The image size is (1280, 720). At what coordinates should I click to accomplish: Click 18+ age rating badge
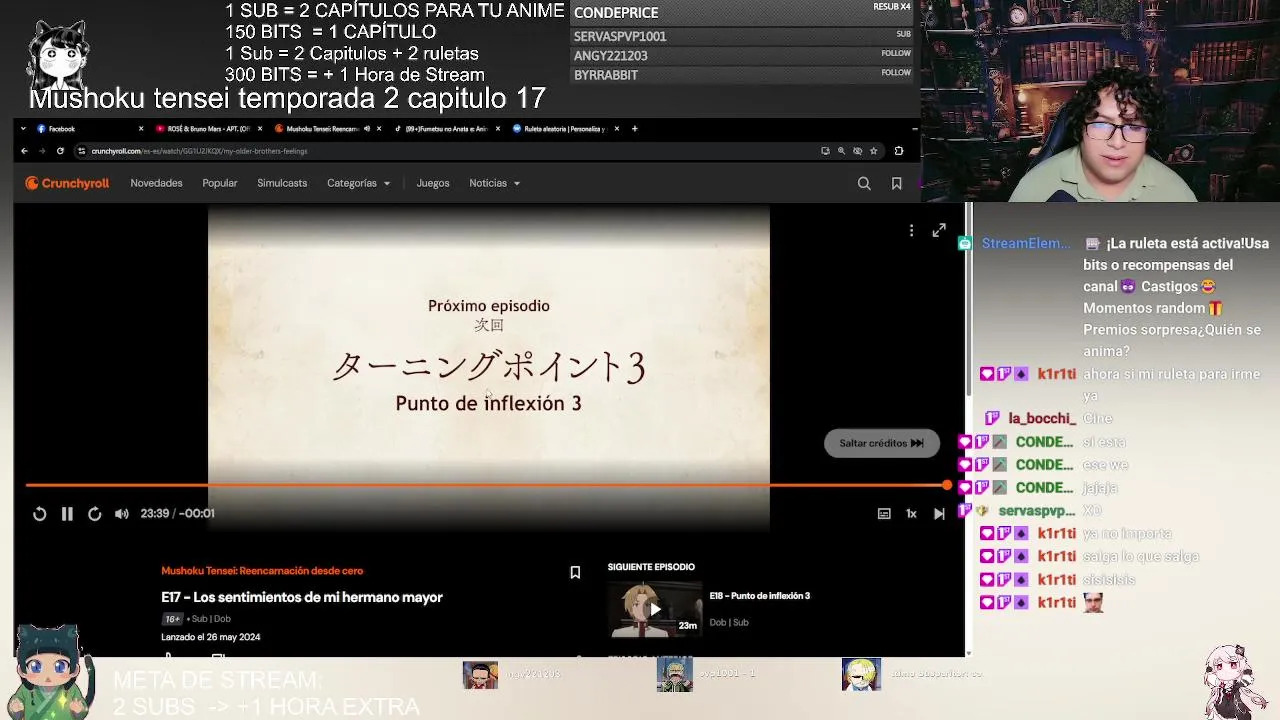[172, 619]
